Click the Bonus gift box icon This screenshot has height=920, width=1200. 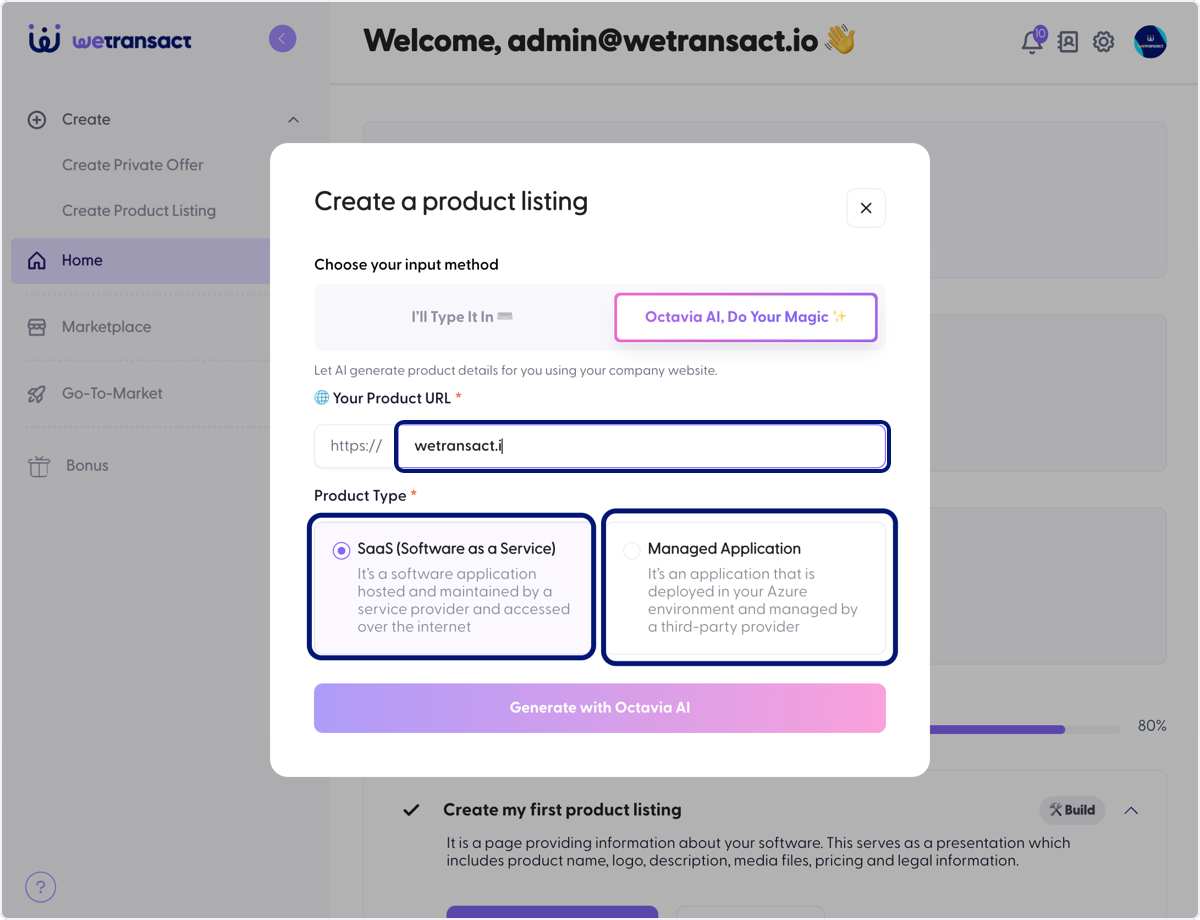[39, 466]
